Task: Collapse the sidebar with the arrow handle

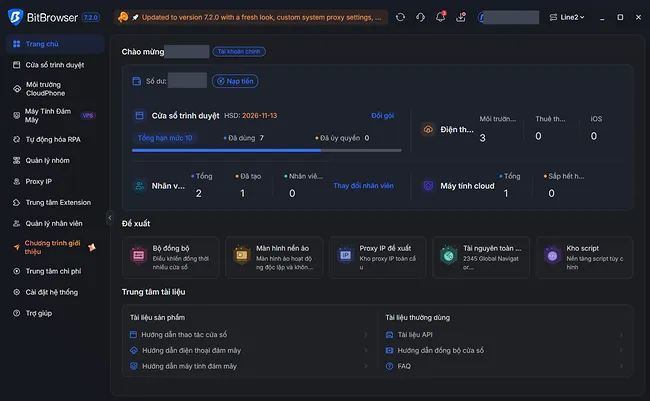Action: pos(110,217)
